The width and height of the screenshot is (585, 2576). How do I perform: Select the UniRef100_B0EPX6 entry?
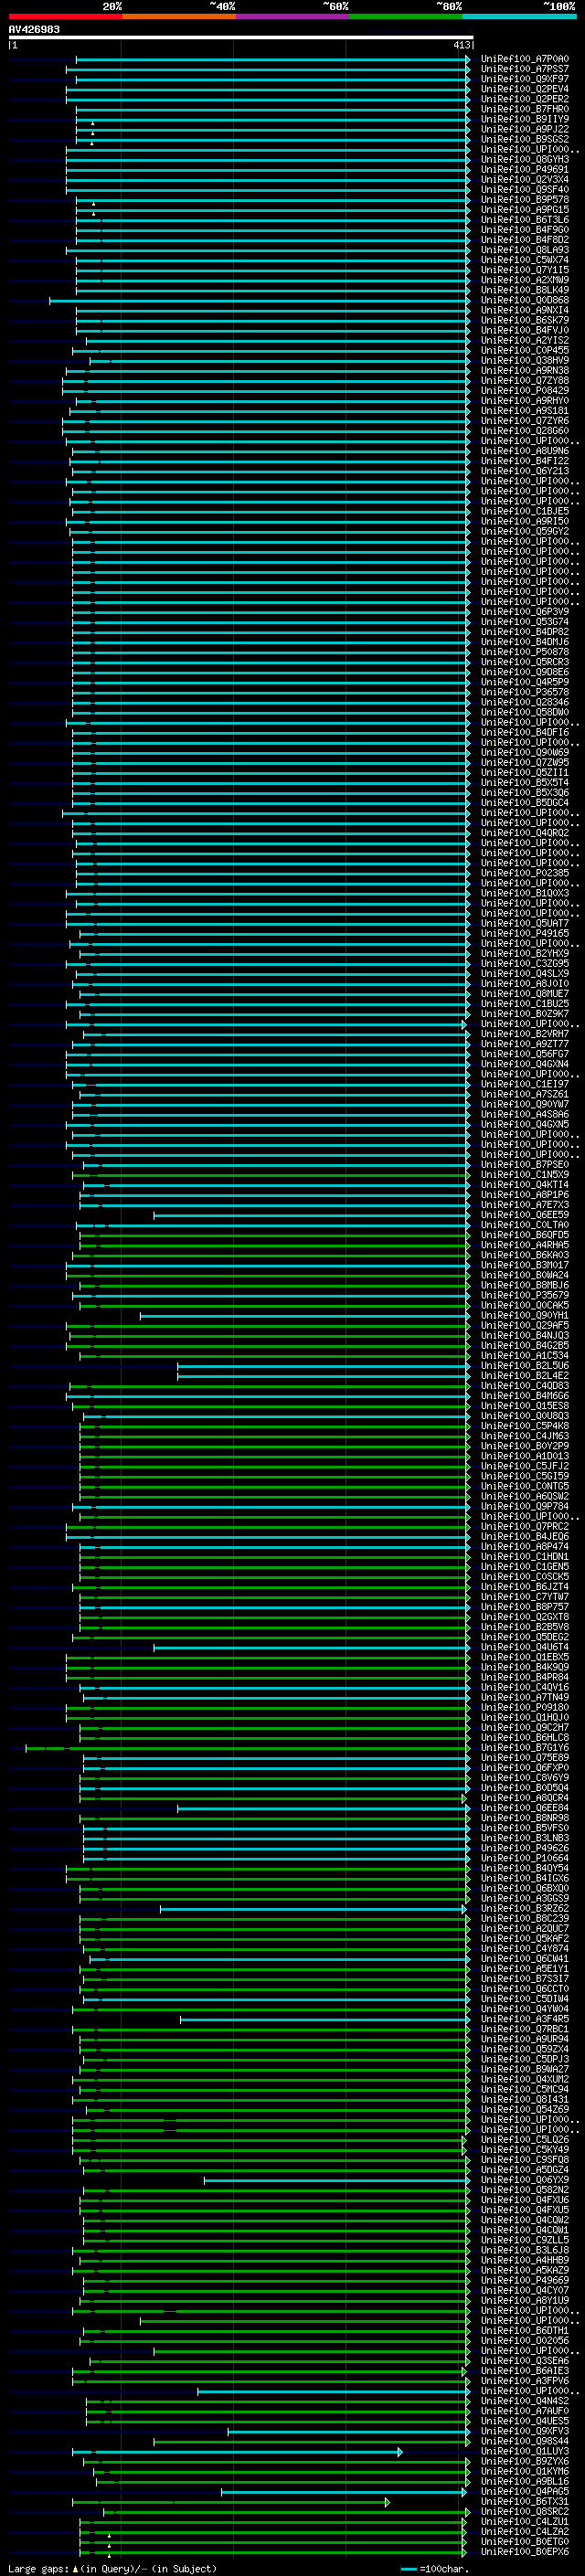coord(524,2552)
